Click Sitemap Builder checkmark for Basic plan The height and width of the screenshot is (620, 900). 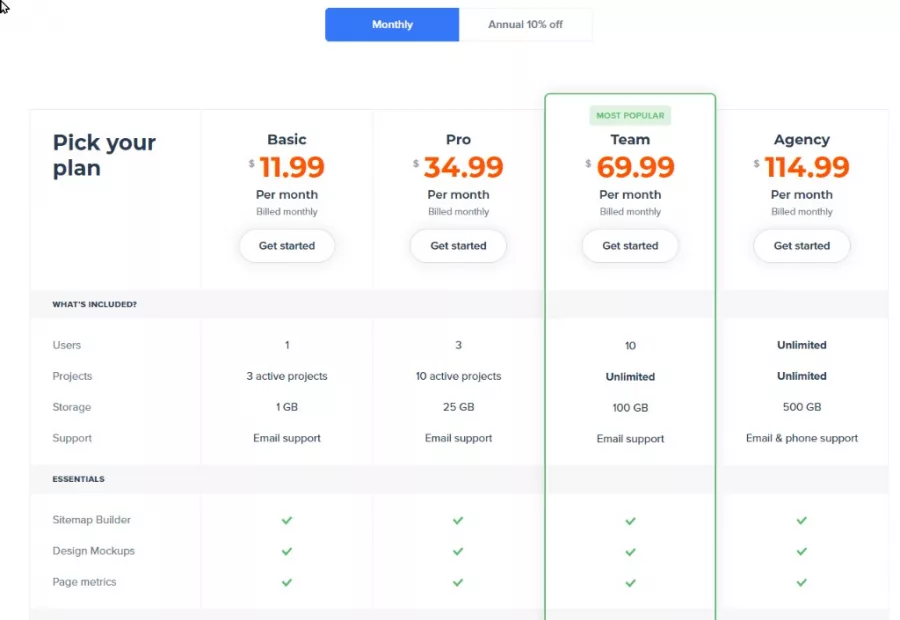(x=287, y=520)
